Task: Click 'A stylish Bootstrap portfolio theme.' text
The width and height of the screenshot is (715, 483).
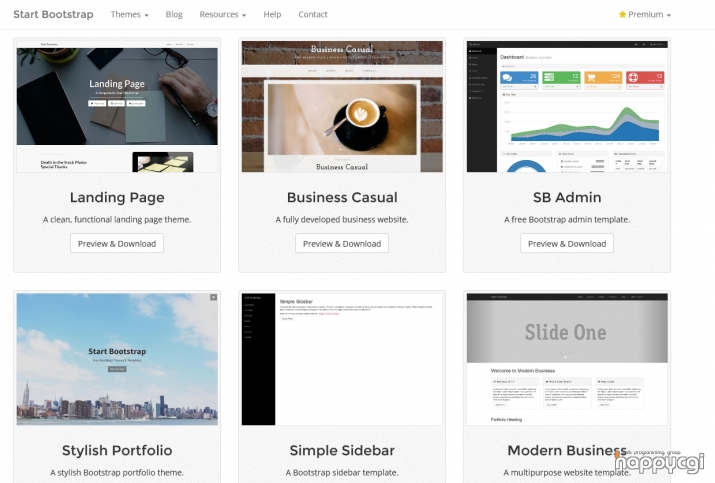Action: point(117,473)
